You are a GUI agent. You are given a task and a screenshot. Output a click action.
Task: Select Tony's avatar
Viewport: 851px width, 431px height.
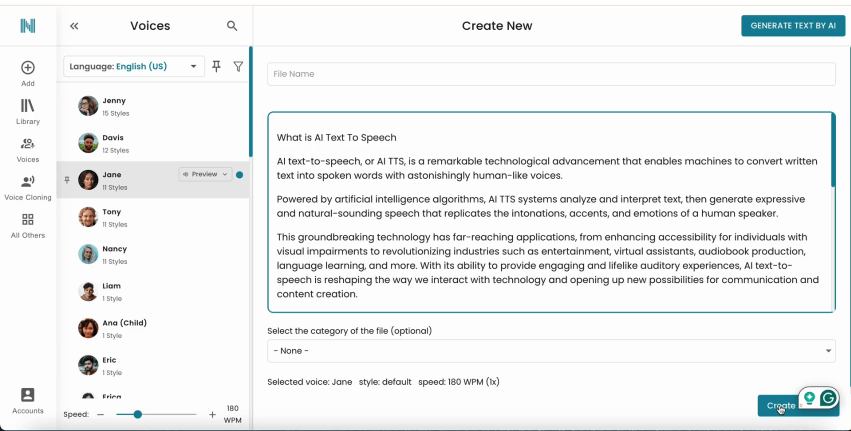pyautogui.click(x=88, y=217)
